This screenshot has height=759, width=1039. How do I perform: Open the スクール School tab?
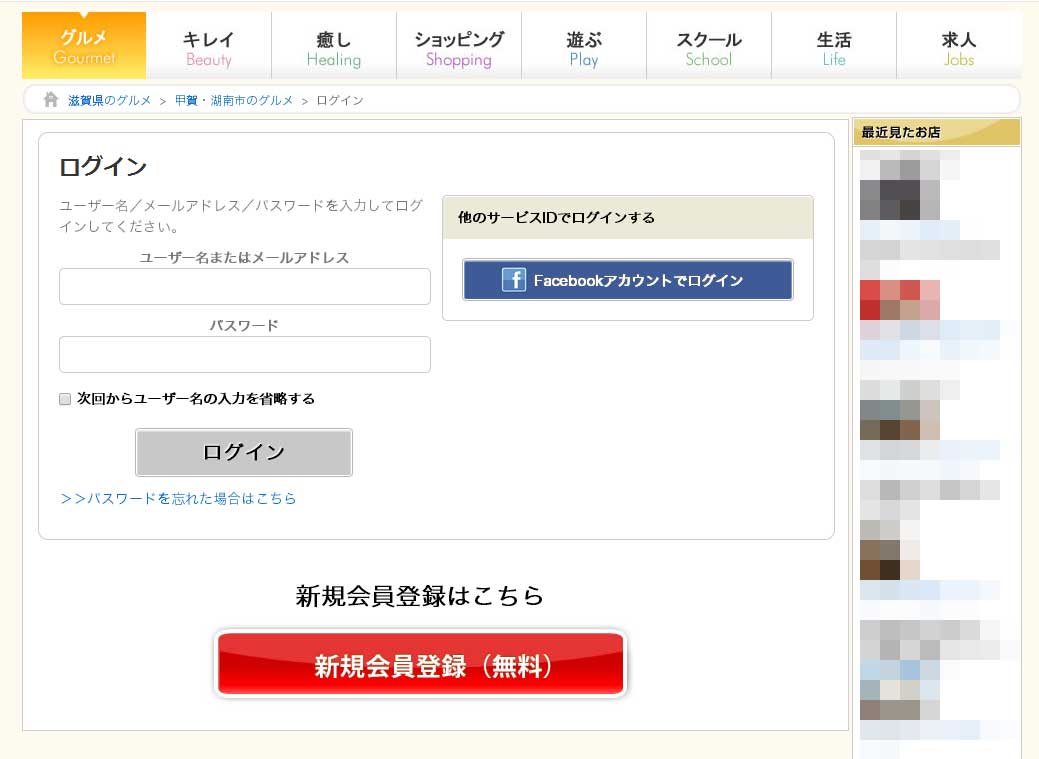(x=708, y=48)
